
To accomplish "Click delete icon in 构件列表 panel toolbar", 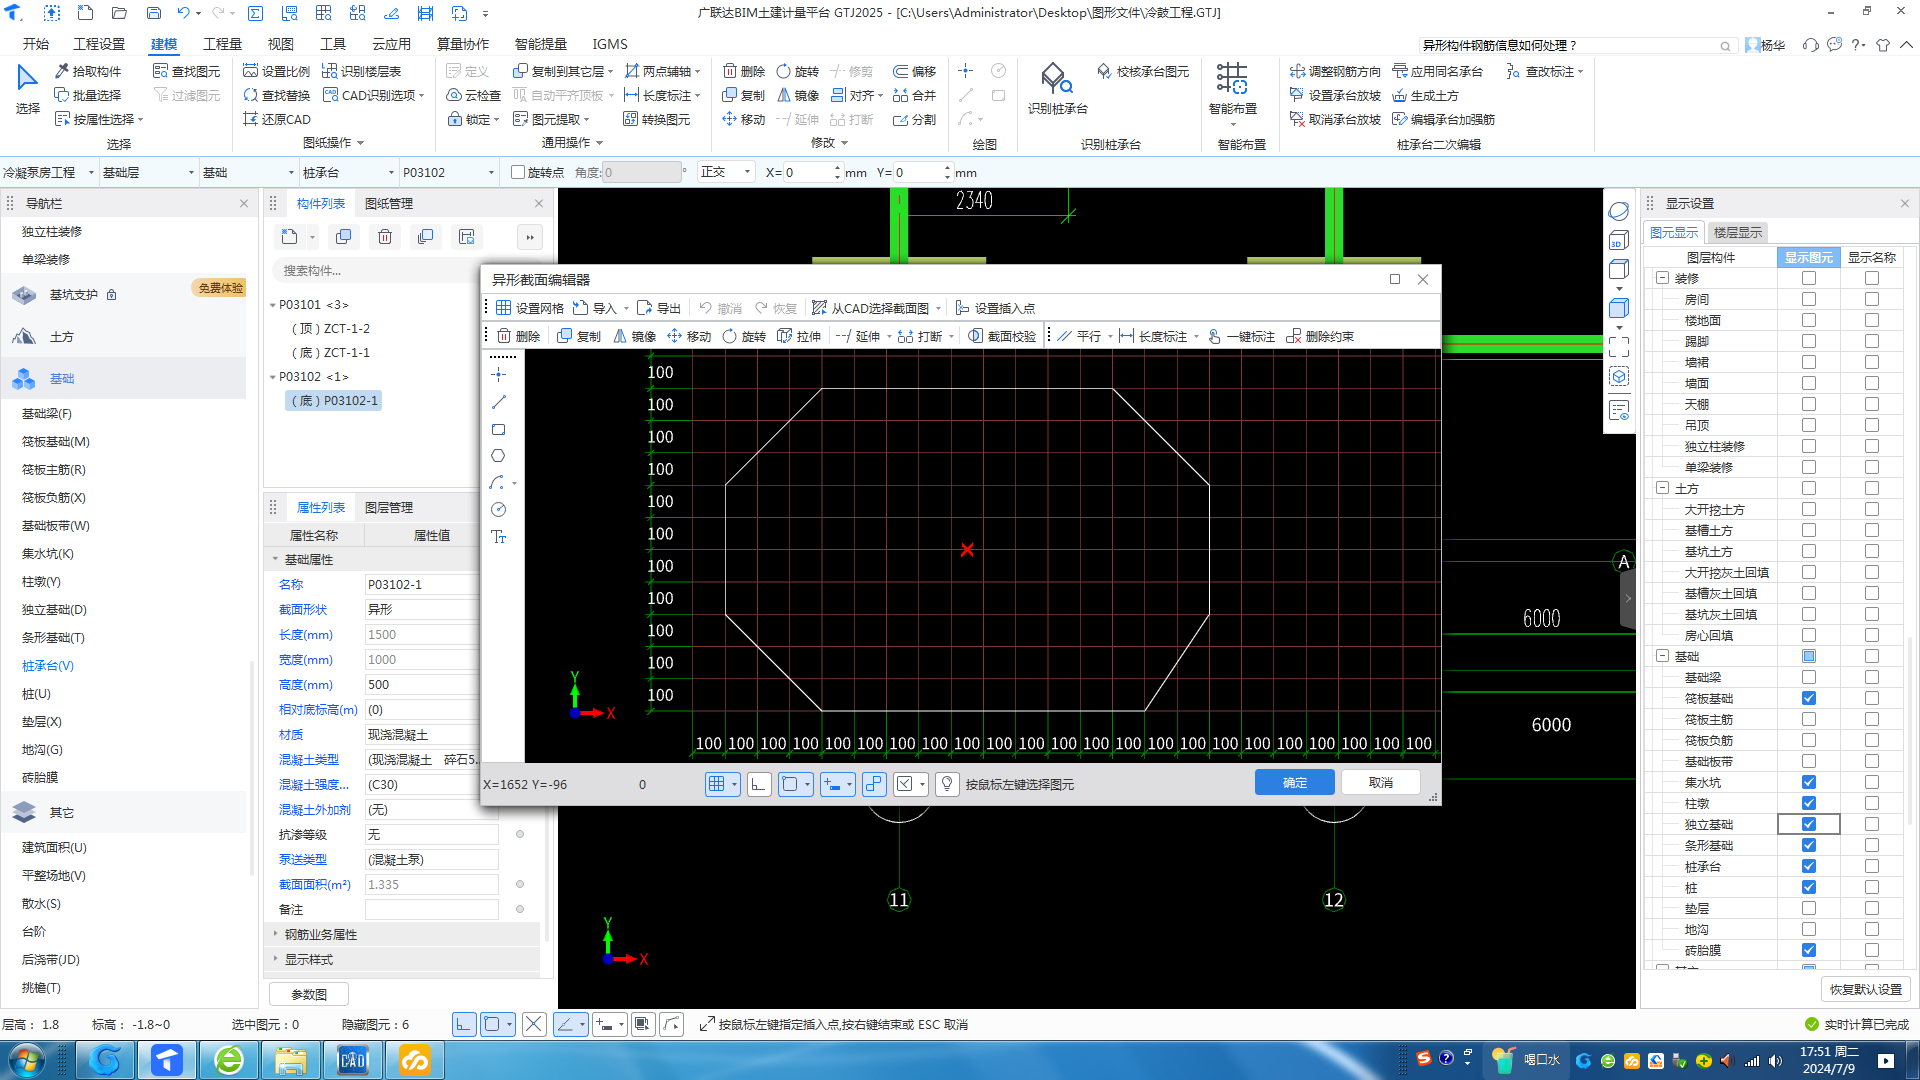I will pos(385,237).
